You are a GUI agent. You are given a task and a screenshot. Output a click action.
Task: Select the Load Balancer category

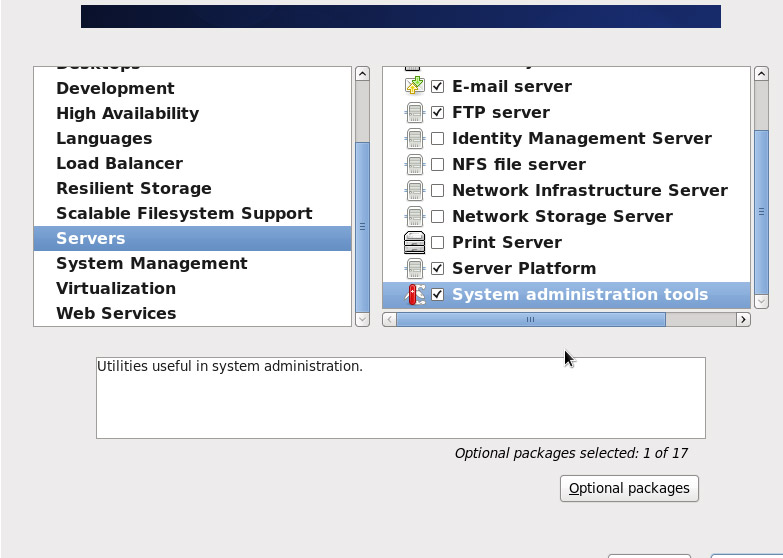193,163
